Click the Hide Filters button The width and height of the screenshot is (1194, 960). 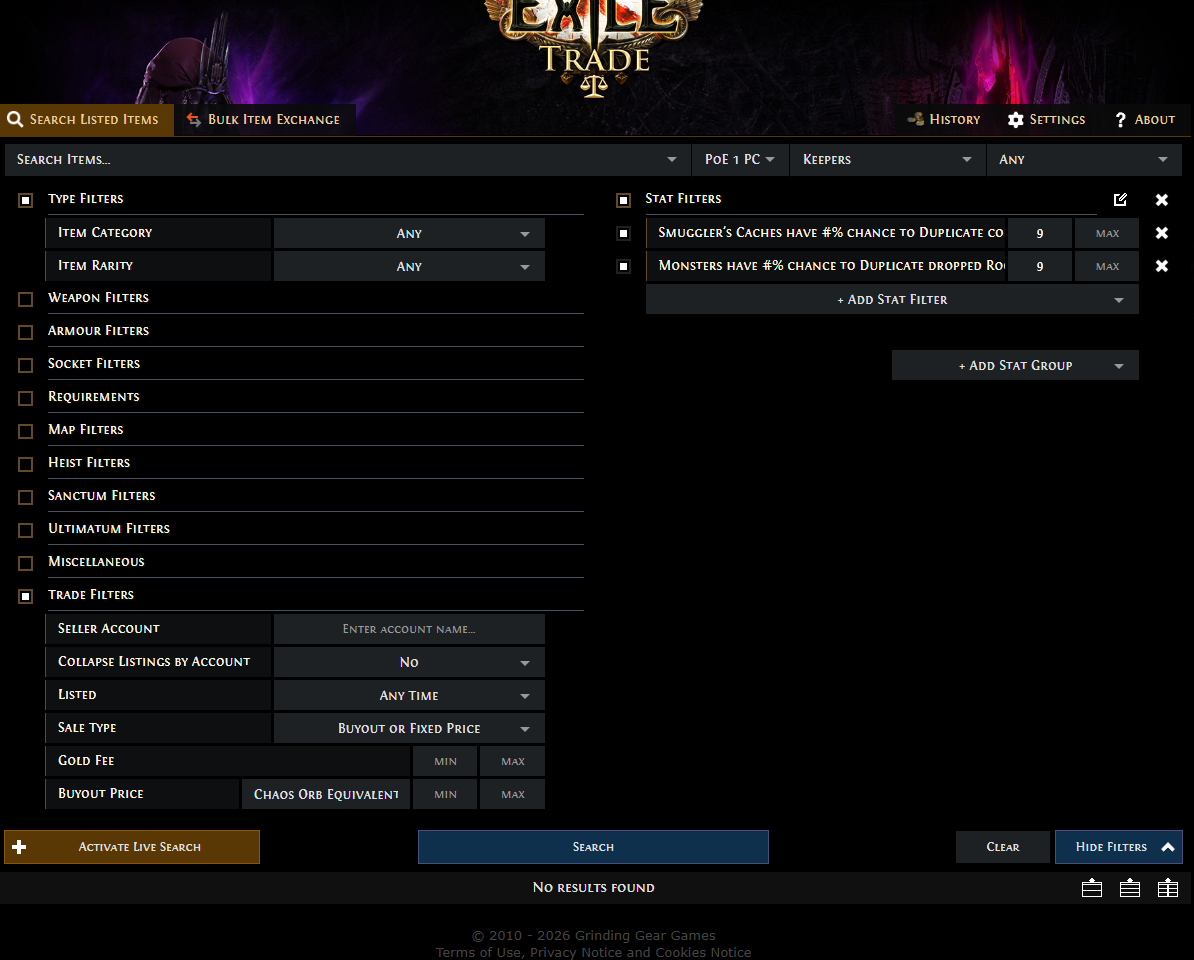click(x=1119, y=847)
